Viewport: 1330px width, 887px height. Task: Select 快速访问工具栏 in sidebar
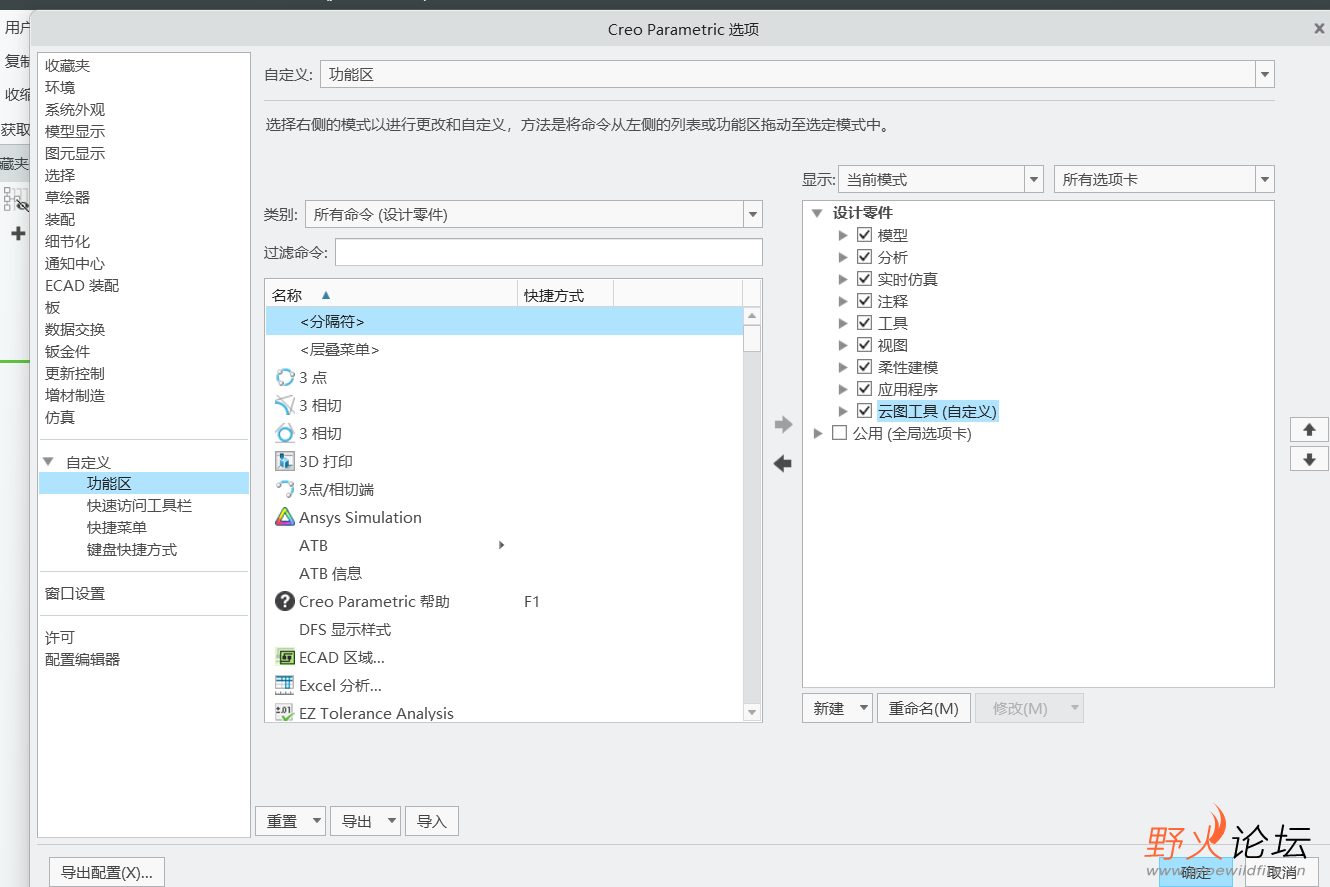(x=139, y=505)
